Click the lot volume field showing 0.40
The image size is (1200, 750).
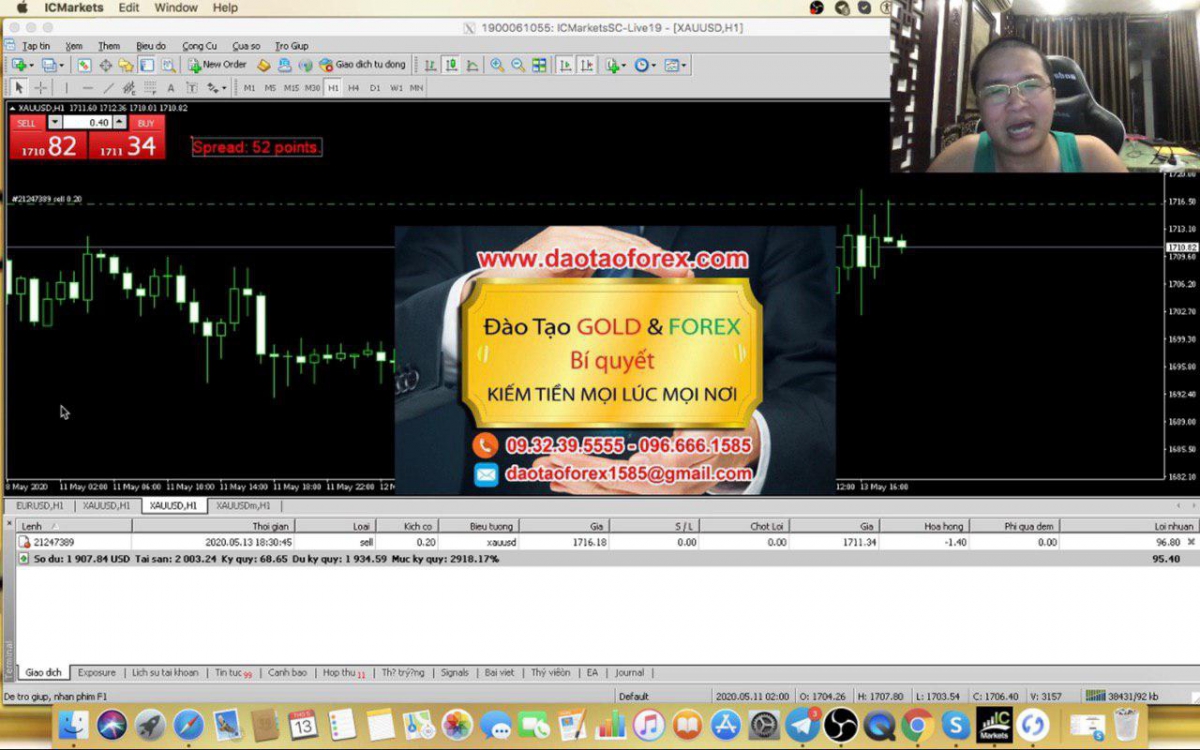[x=88, y=123]
